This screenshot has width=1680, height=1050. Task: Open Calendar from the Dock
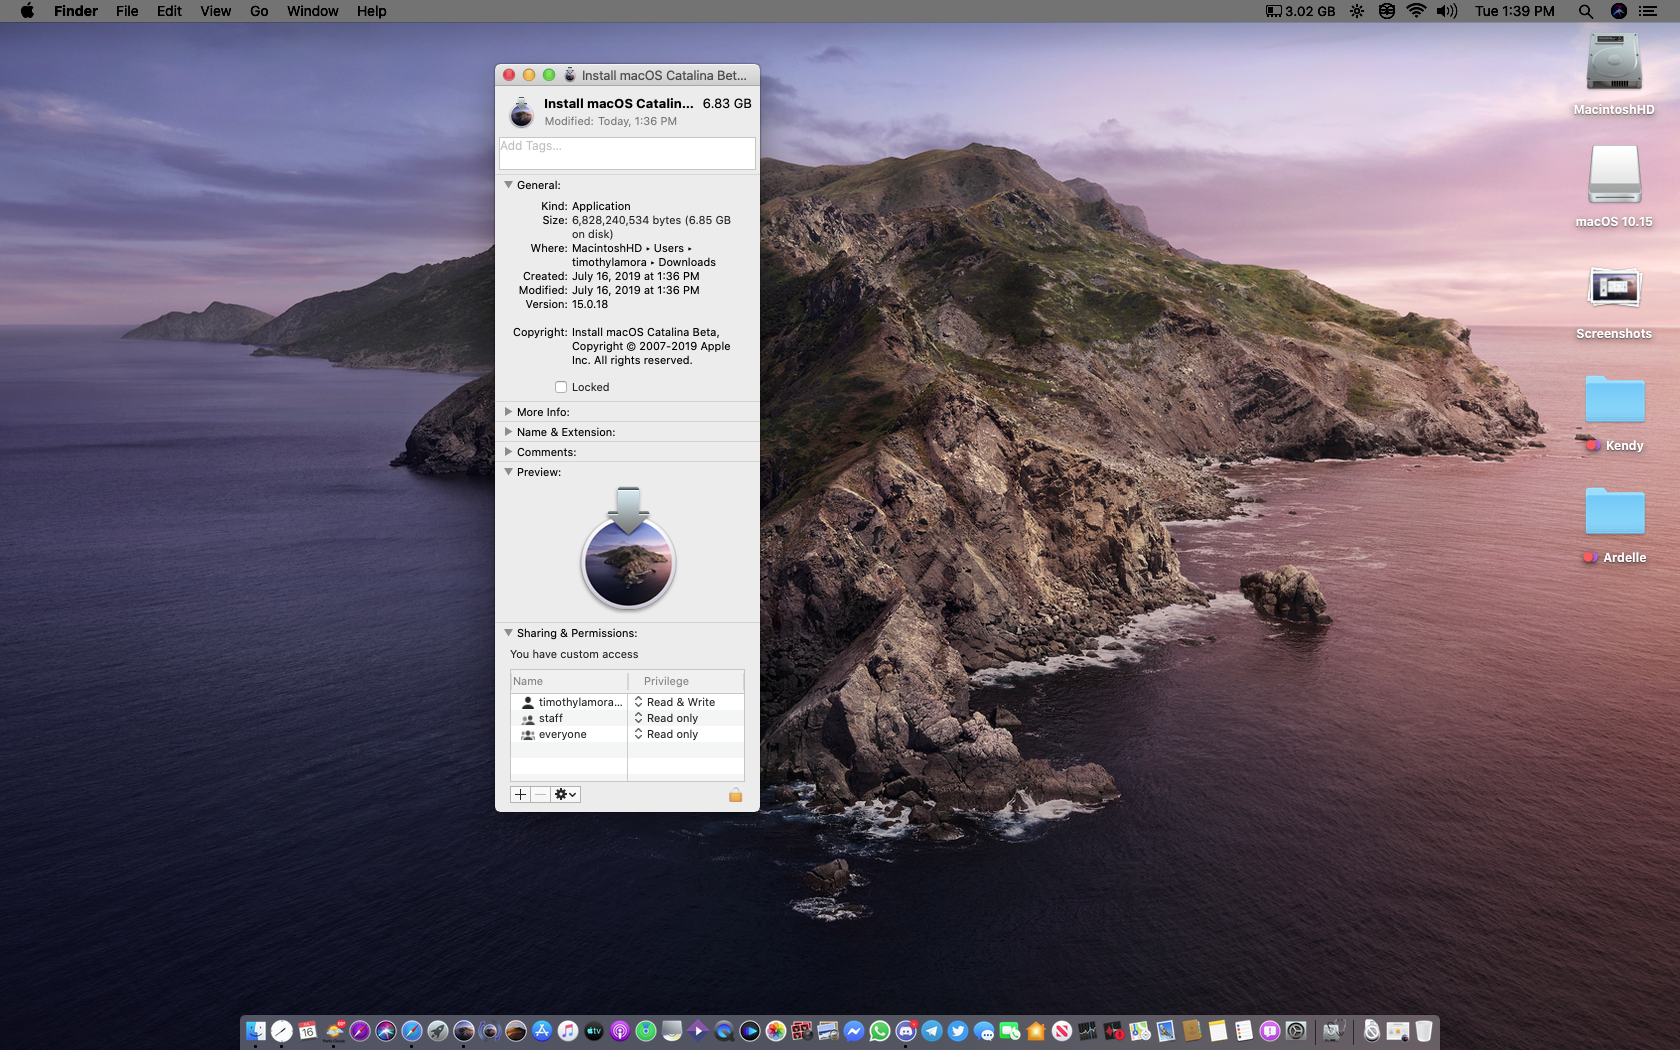tap(308, 1031)
